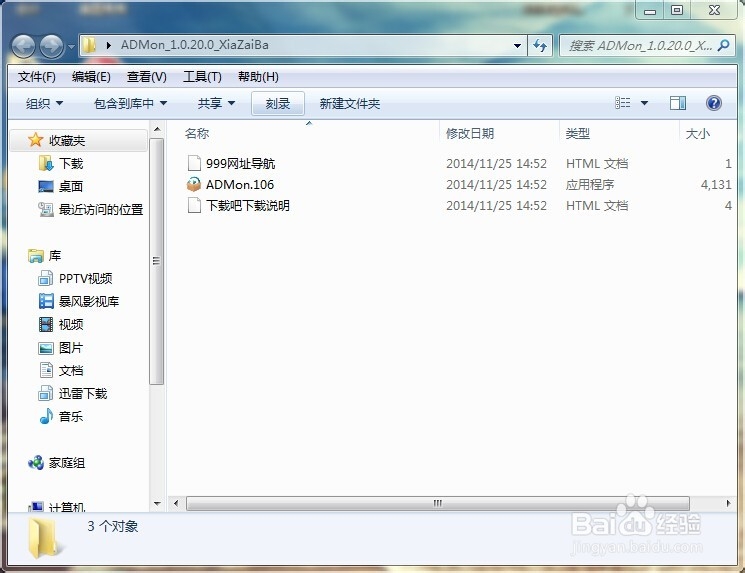Image resolution: width=745 pixels, height=573 pixels.
Task: Click the 暴风影视库 icon
Action: point(46,301)
